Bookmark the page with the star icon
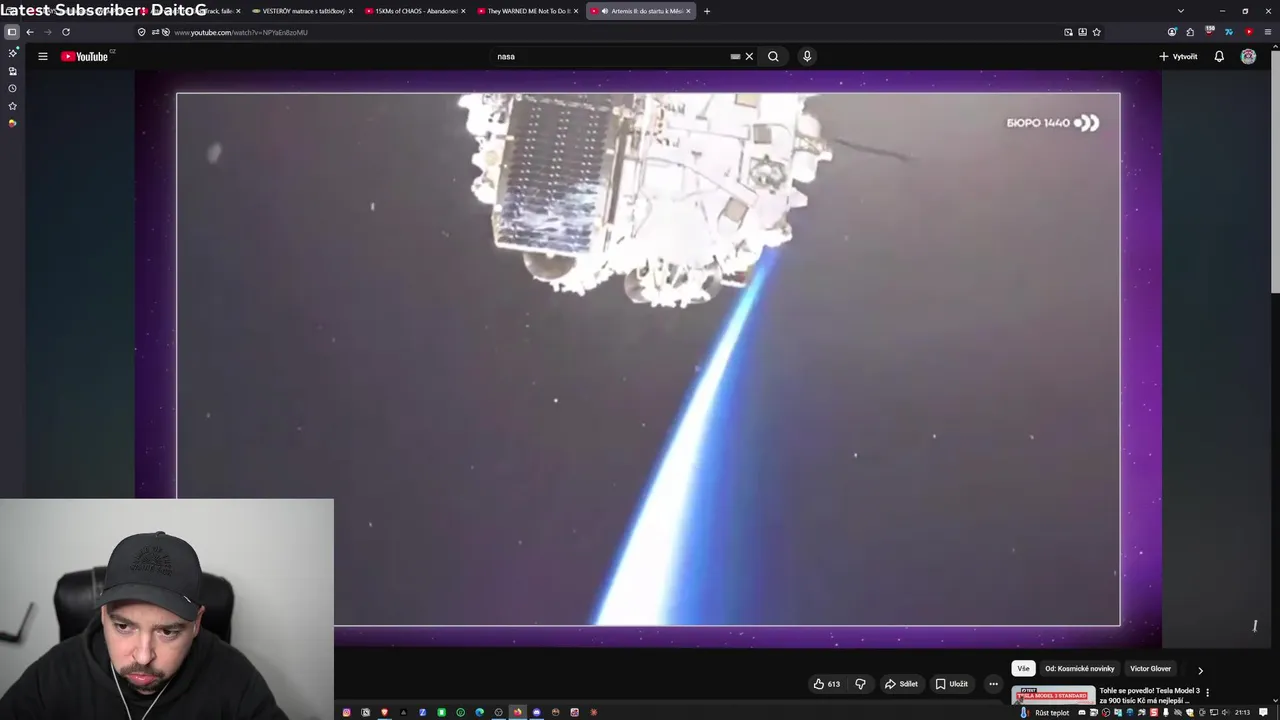The height and width of the screenshot is (720, 1280). coord(1096,32)
